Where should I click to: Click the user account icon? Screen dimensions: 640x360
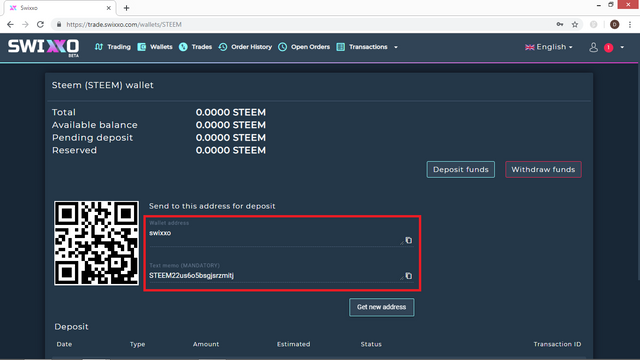coord(593,47)
